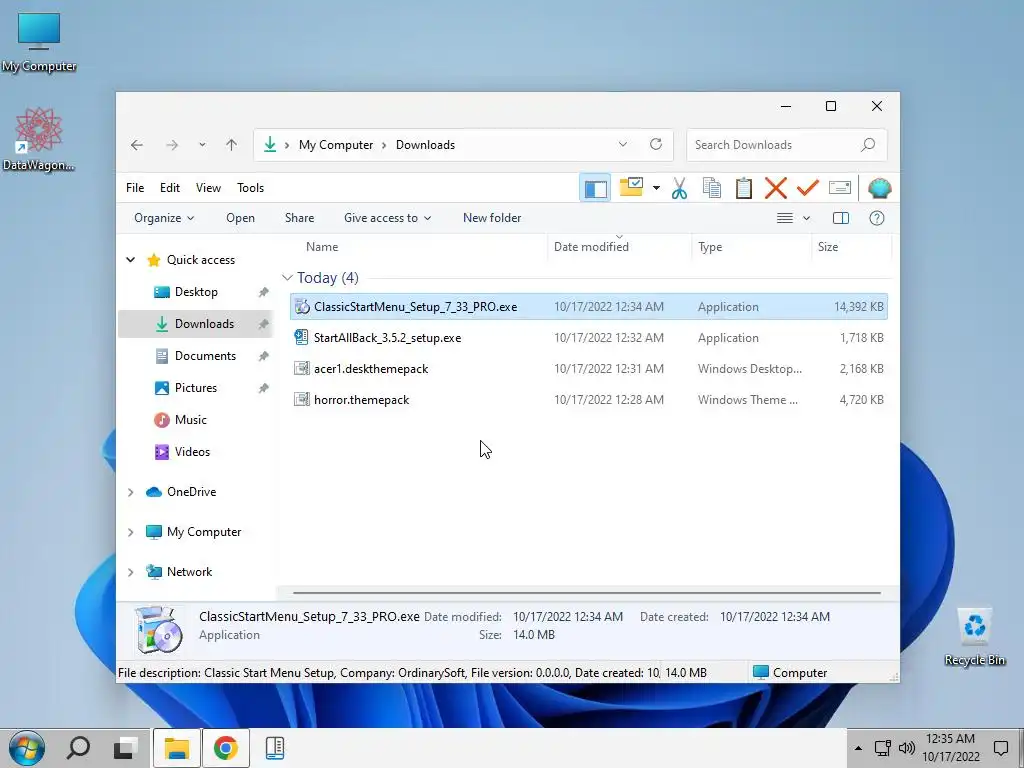
Task: Expand the Network tree node
Action: [131, 572]
